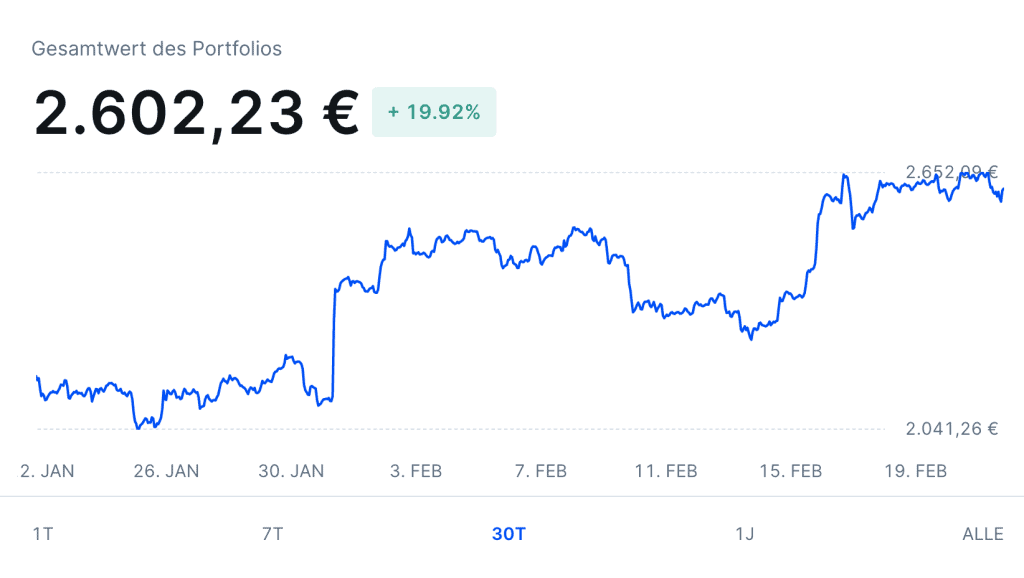Click the 2.652,09 € high price label
The width and height of the screenshot is (1024, 578).
(952, 172)
